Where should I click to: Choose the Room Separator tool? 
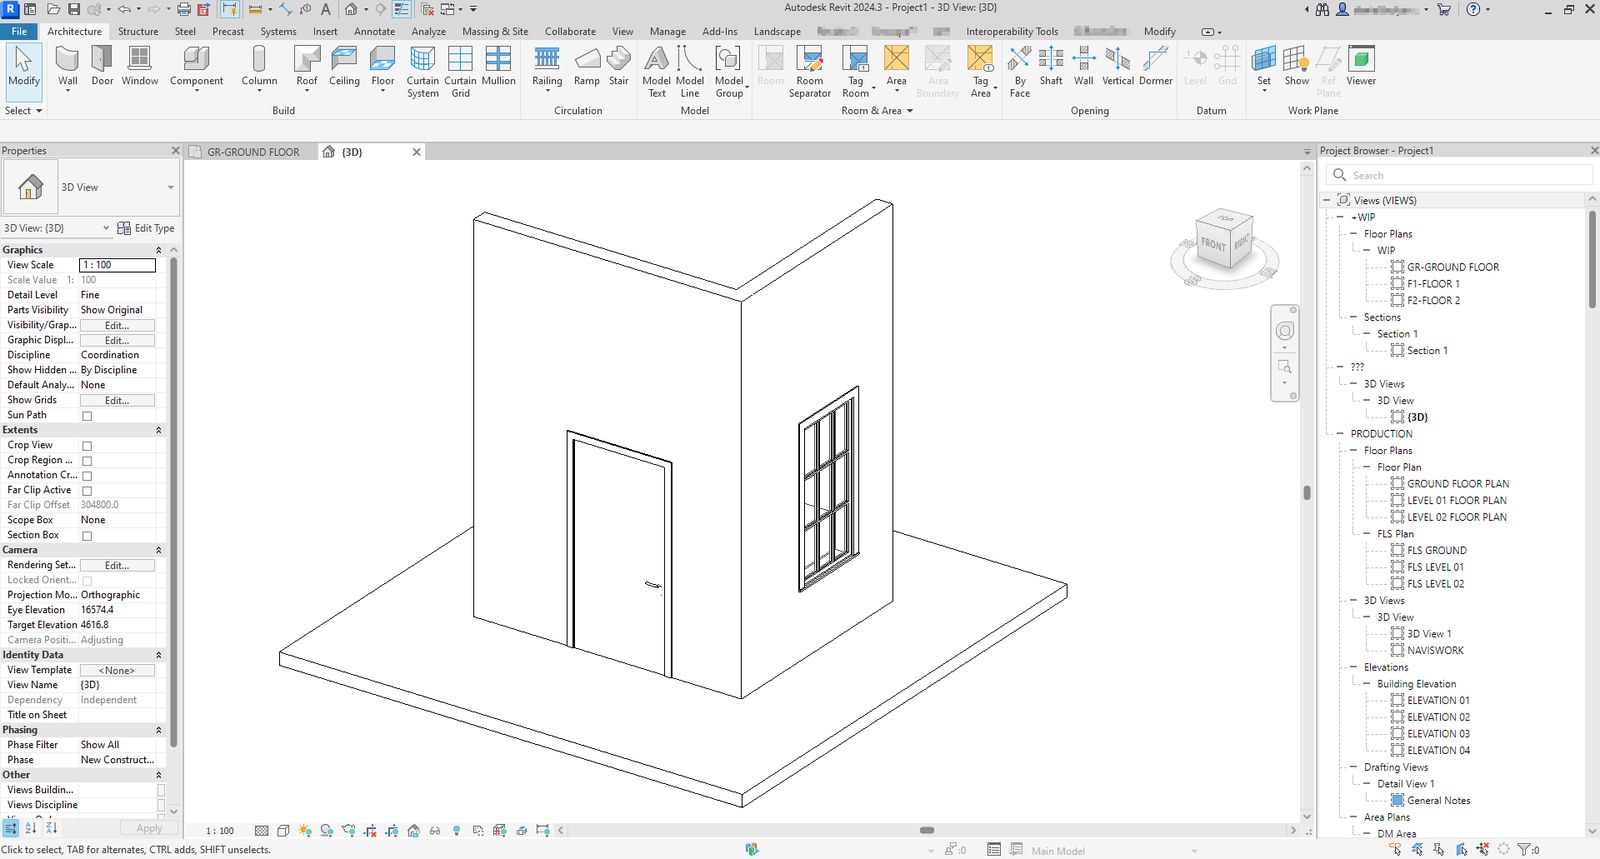tap(809, 71)
